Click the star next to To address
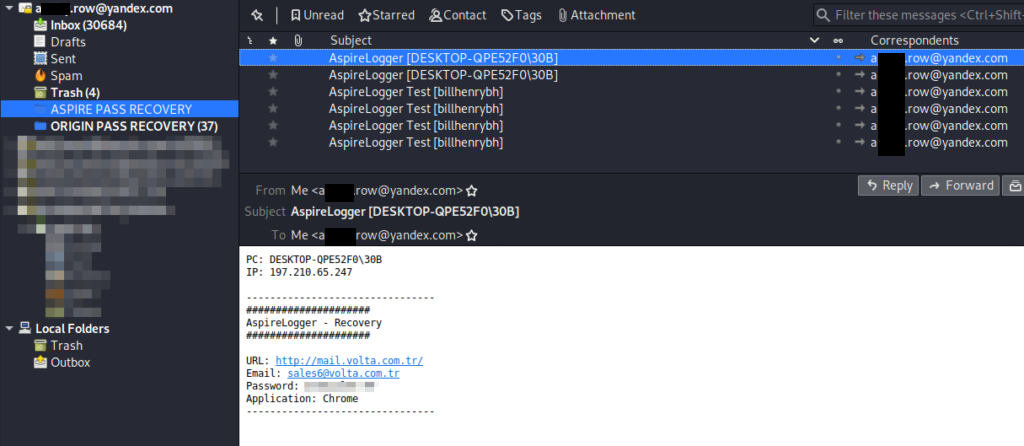 [472, 235]
